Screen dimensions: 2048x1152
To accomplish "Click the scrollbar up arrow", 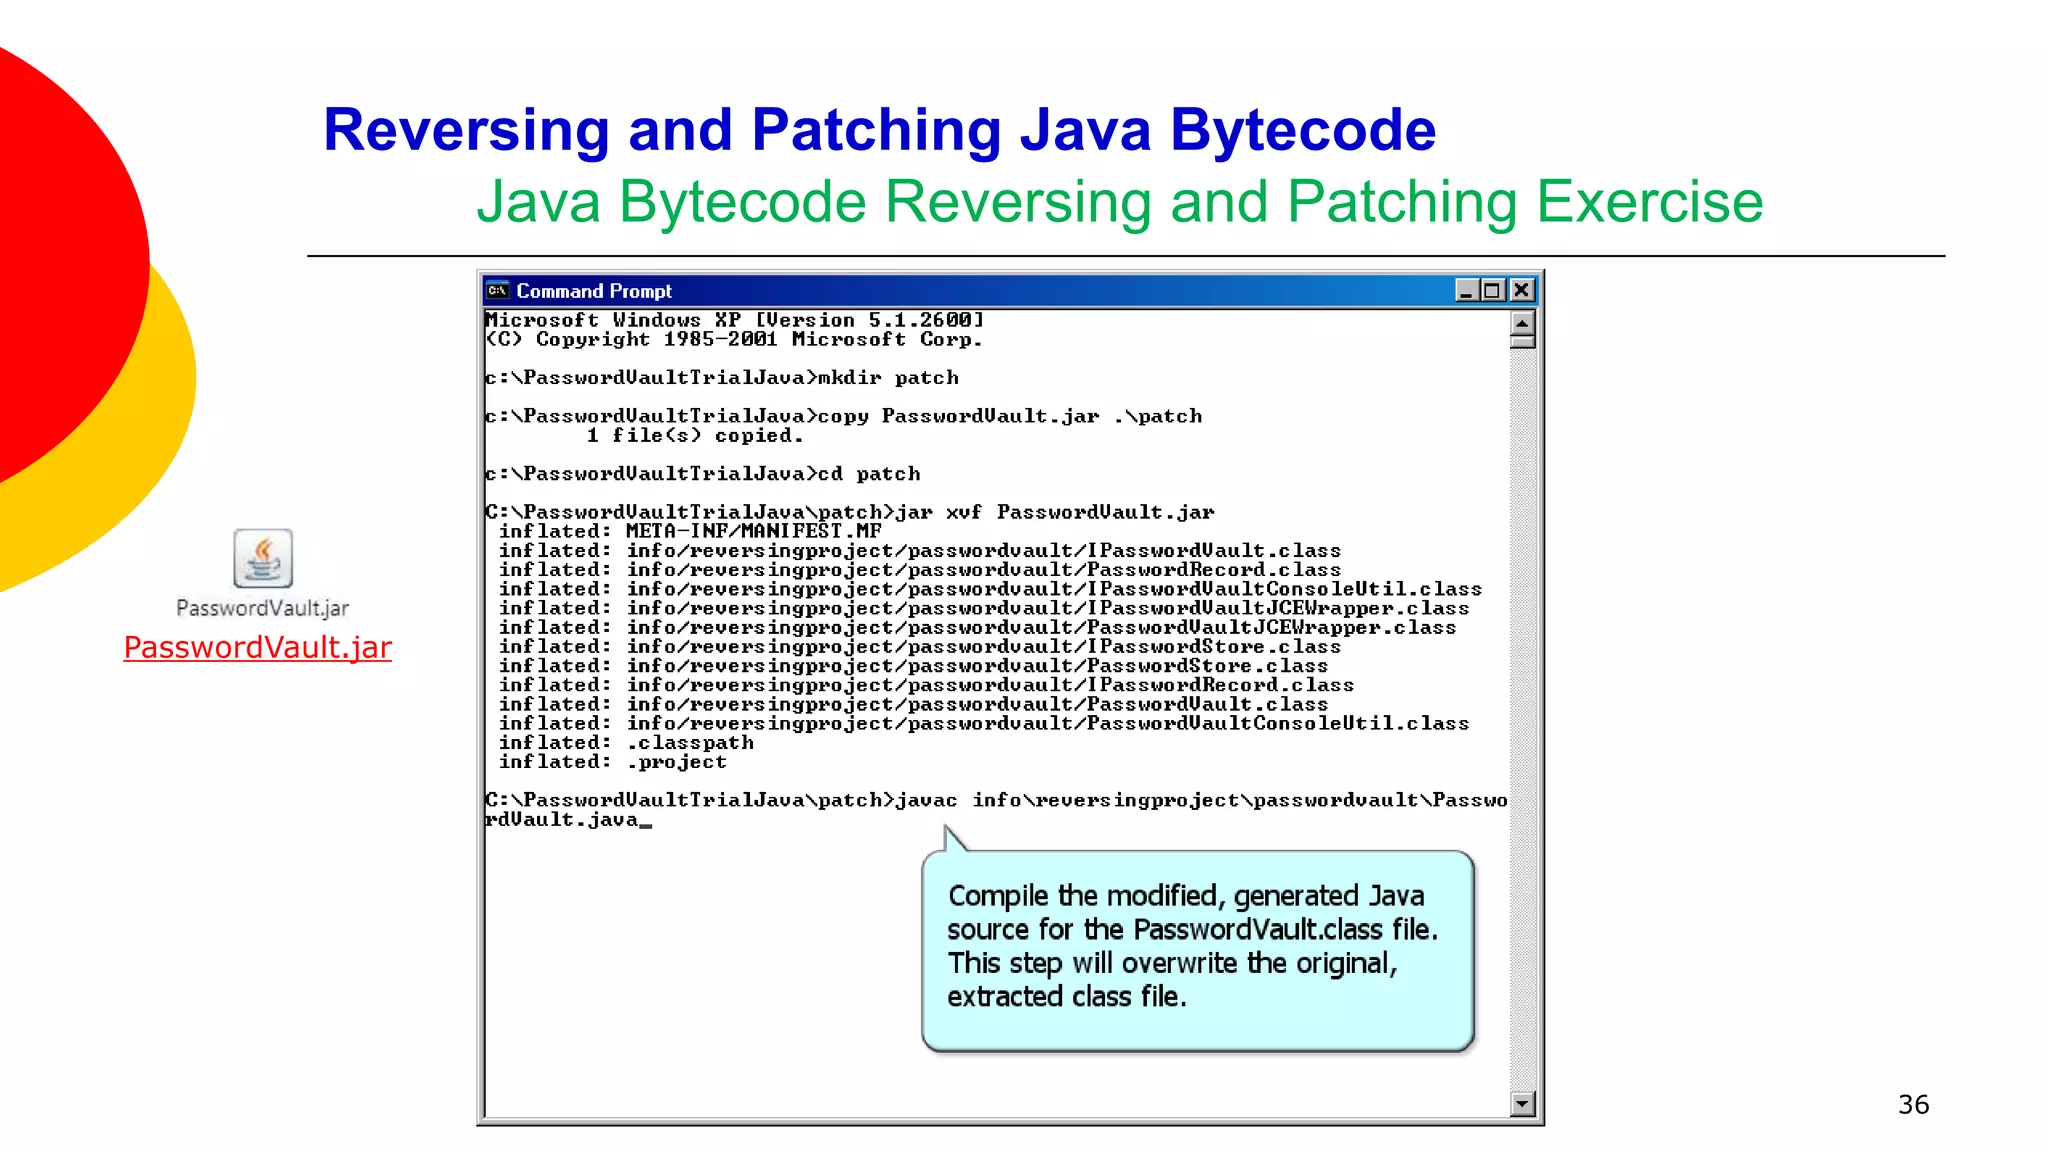I will point(1522,323).
